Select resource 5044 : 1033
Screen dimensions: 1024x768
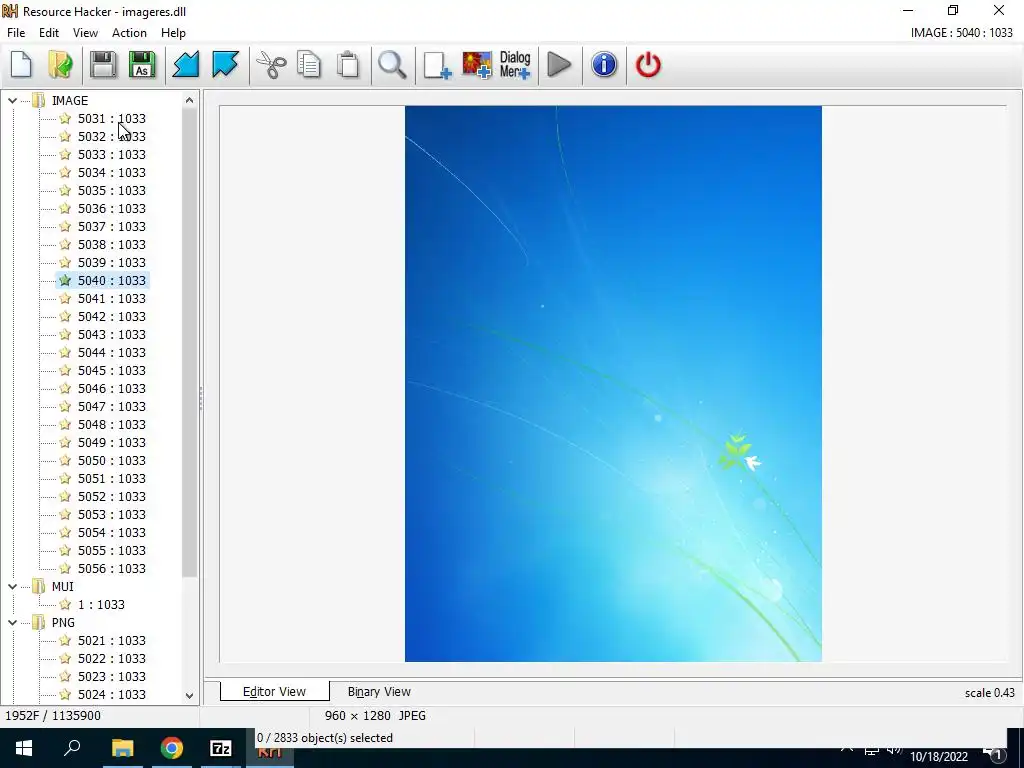(112, 353)
